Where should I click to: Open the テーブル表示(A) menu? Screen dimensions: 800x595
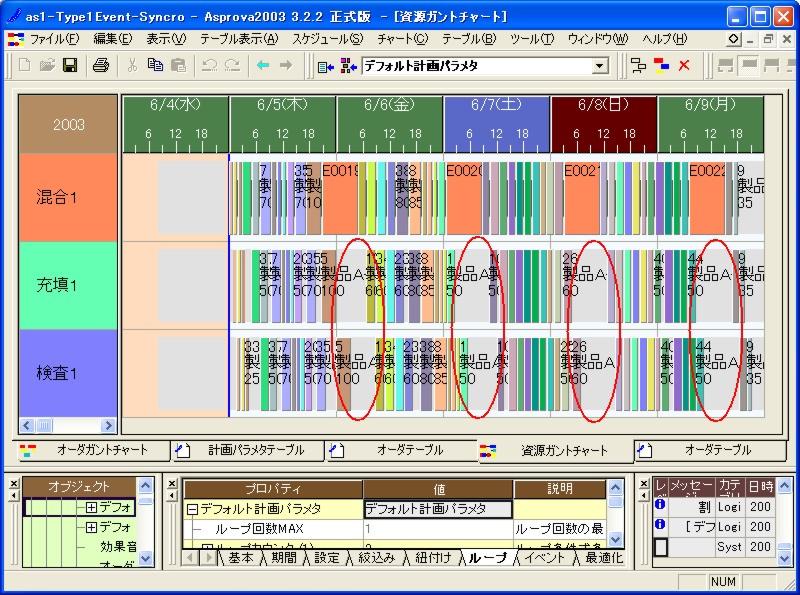tap(239, 39)
